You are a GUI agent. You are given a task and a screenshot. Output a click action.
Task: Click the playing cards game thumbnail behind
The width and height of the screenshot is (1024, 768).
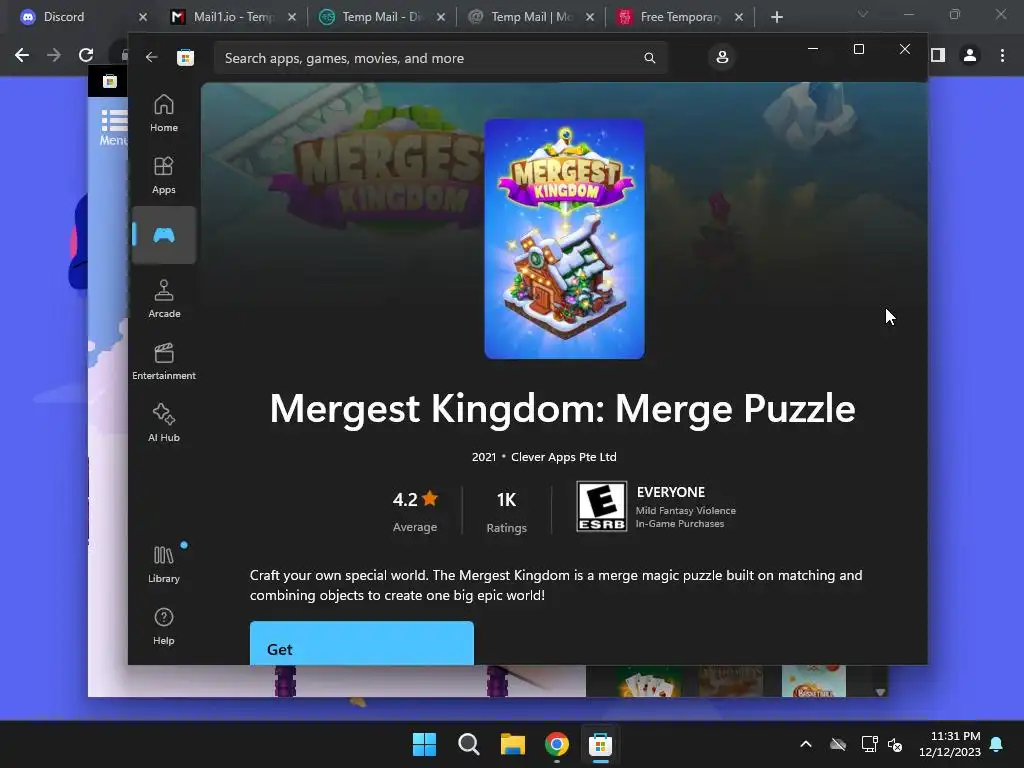click(648, 681)
